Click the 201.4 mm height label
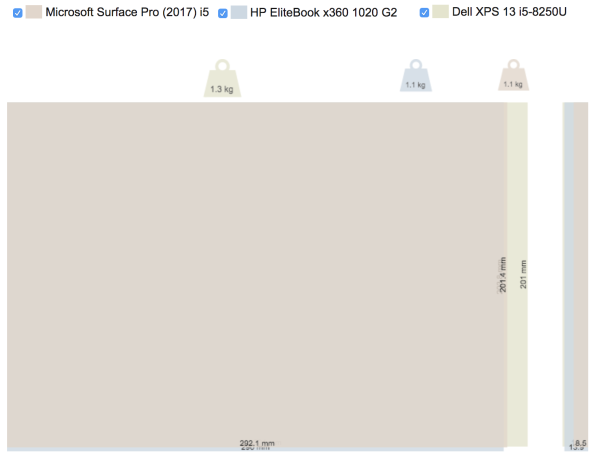Screen dimensions: 600x460 click(502, 275)
